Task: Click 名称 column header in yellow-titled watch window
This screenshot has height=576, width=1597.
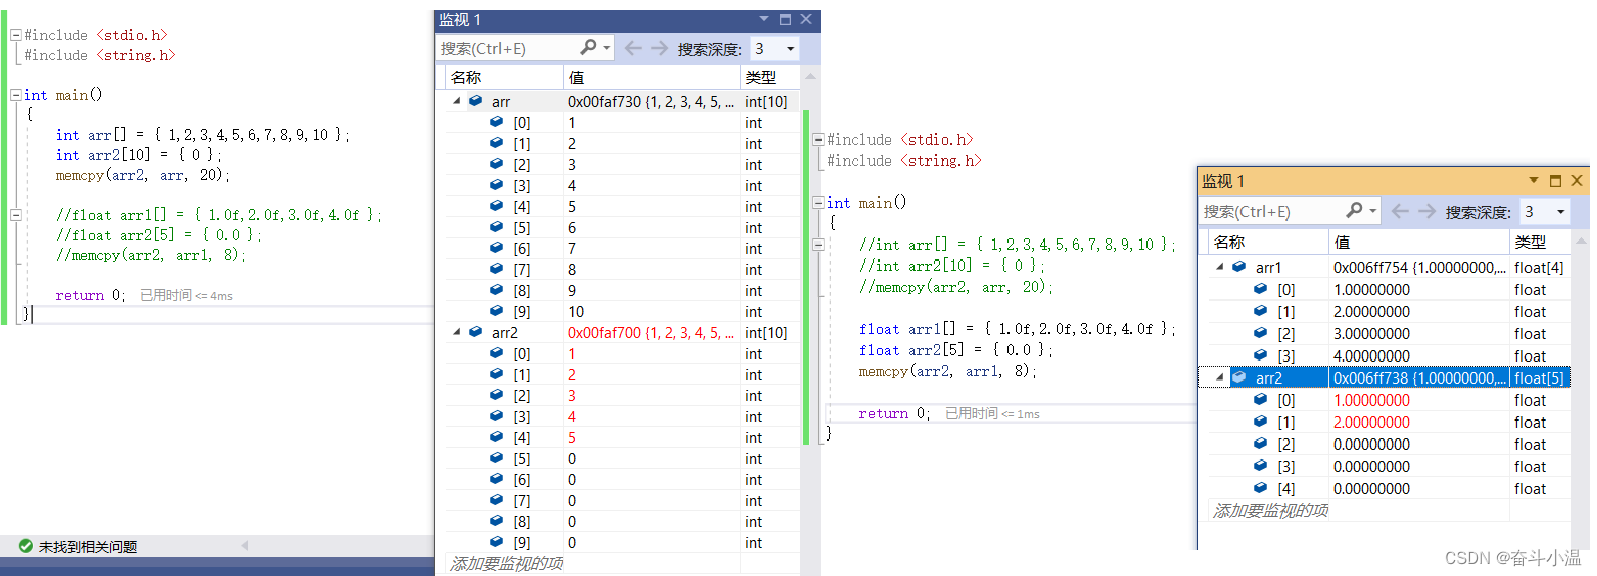Action: [1267, 242]
